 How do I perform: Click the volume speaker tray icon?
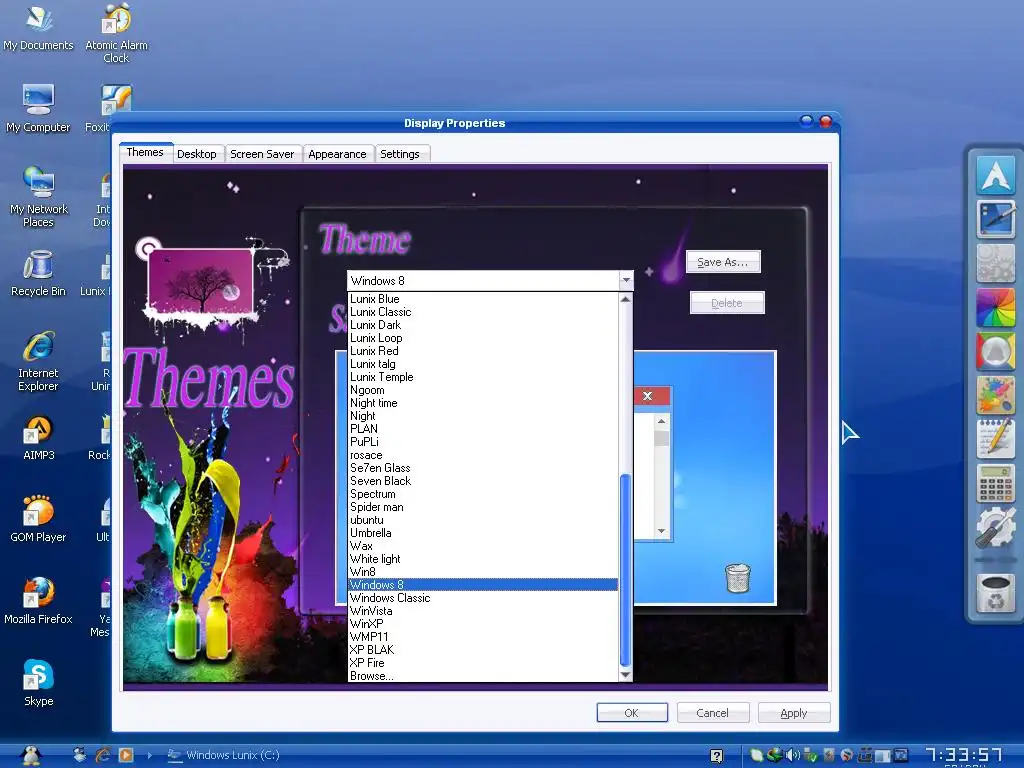tap(792, 756)
